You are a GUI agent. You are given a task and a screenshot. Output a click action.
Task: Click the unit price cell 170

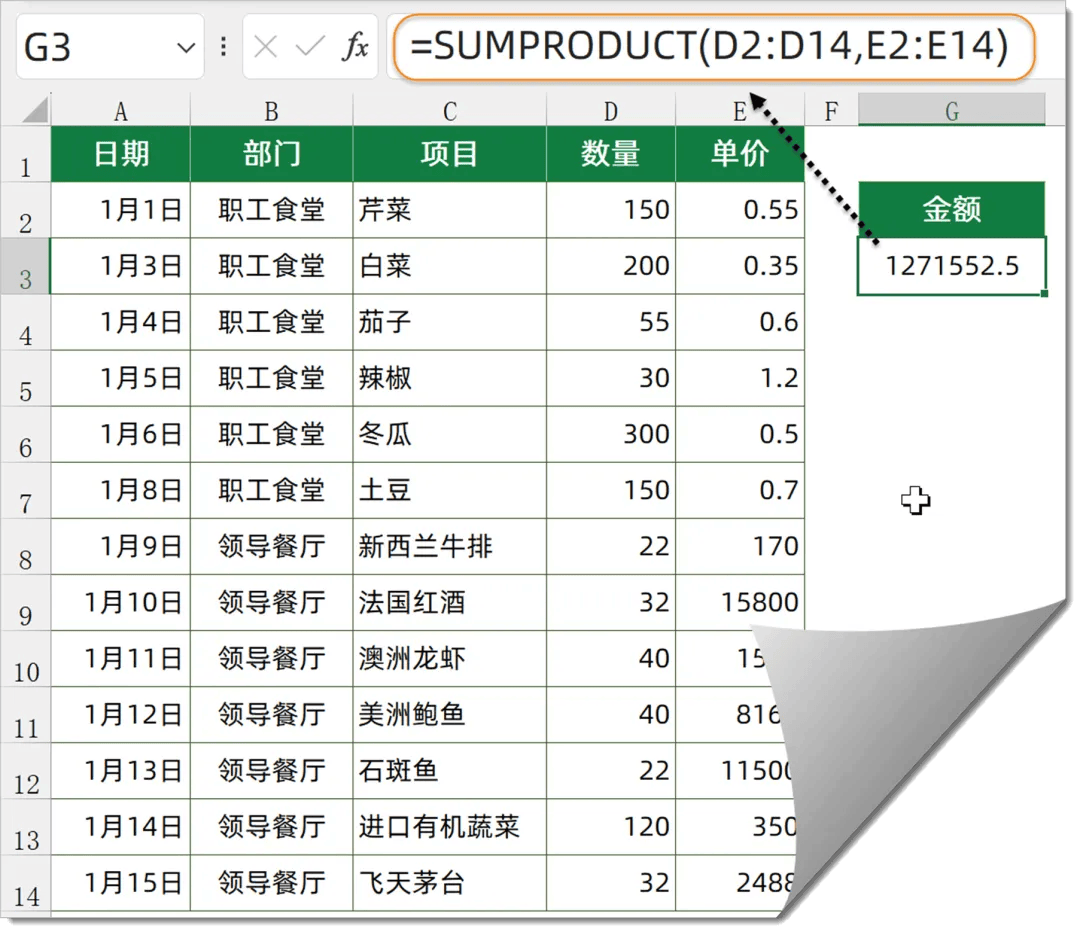pos(740,547)
